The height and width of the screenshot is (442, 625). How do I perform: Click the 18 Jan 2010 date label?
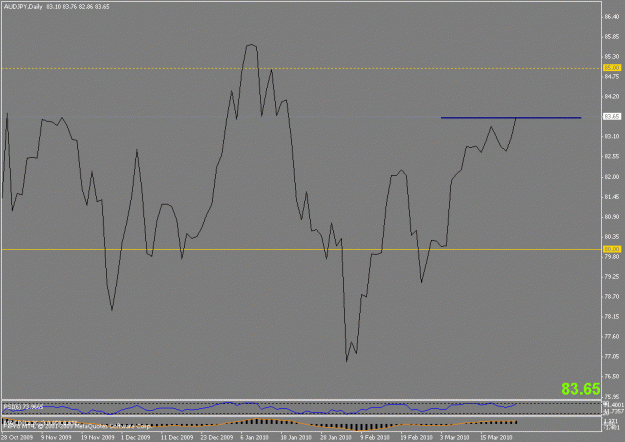[296, 437]
